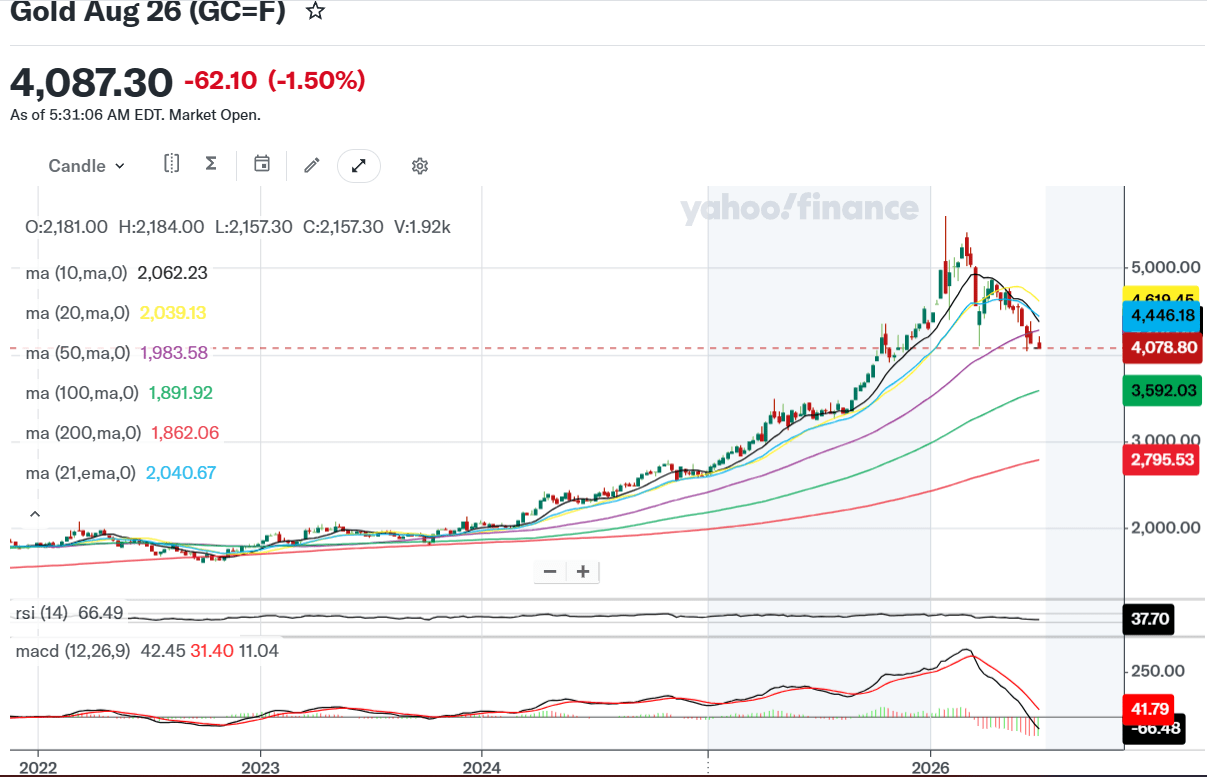Click the rsi (14) indicator label
The width and height of the screenshot is (1207, 777).
click(40, 613)
